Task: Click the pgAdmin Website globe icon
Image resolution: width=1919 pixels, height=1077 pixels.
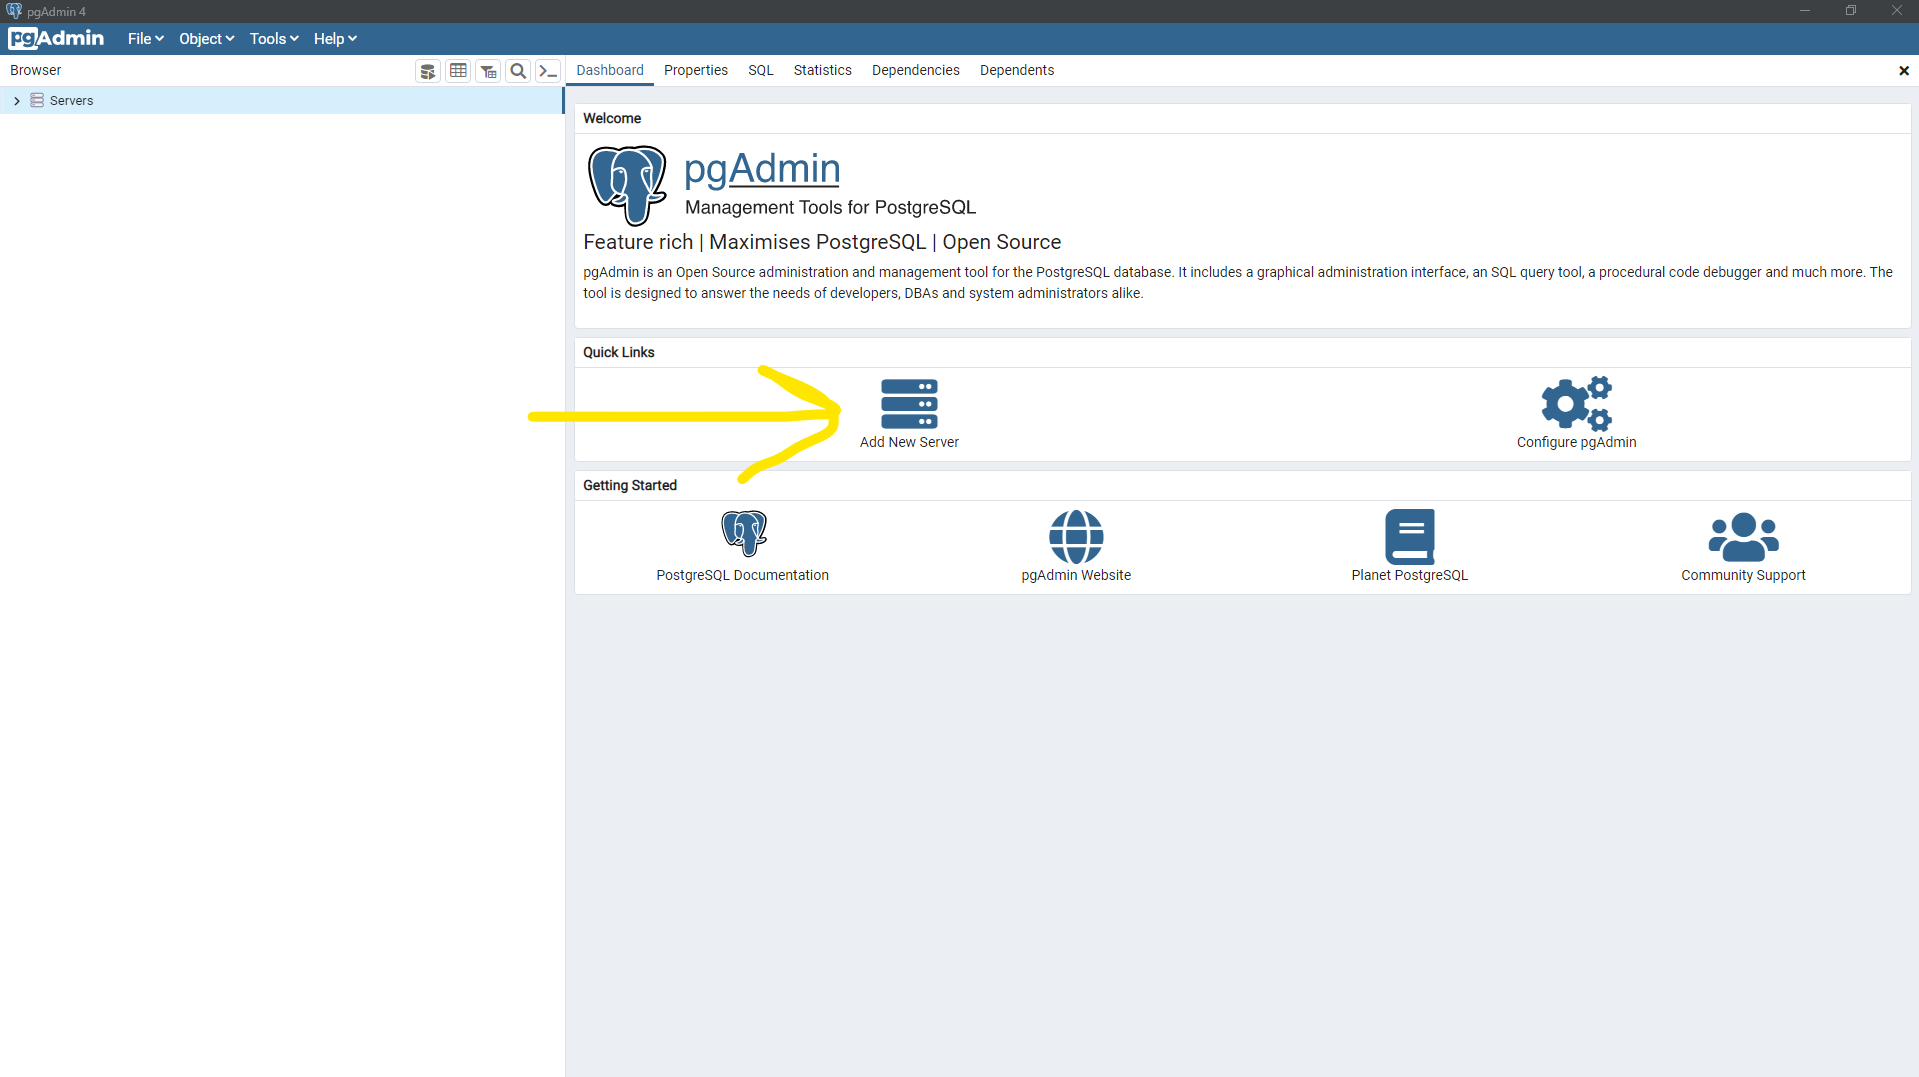Action: [x=1076, y=536]
